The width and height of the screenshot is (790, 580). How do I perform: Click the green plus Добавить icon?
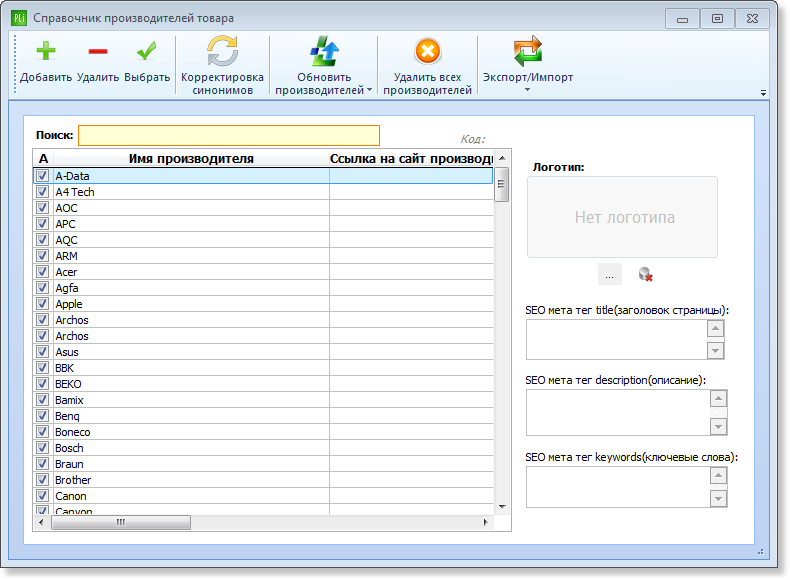point(46,51)
